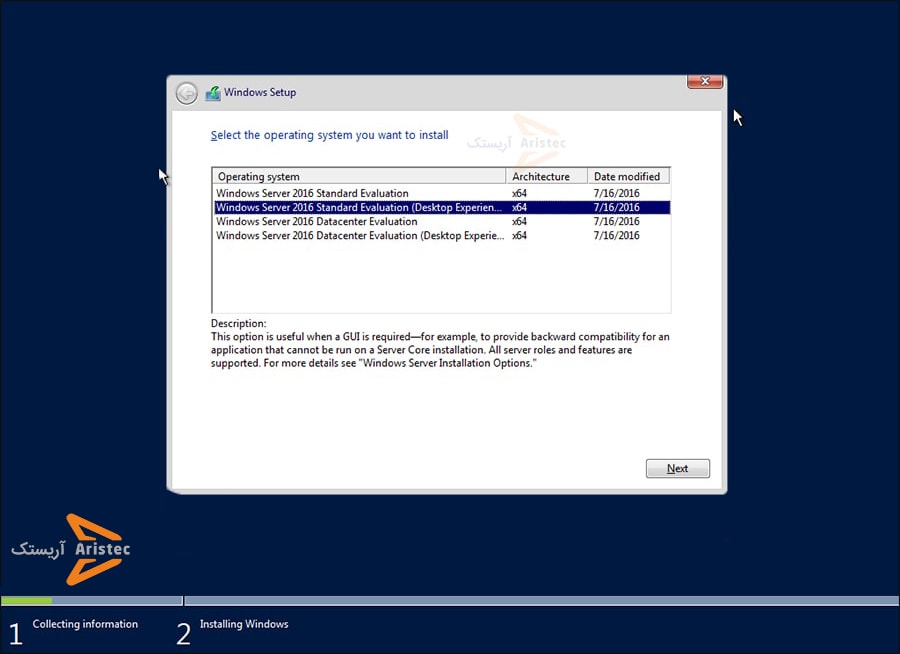The image size is (900, 654).
Task: Click the Aristec watermark inside the dialog
Action: (x=517, y=142)
